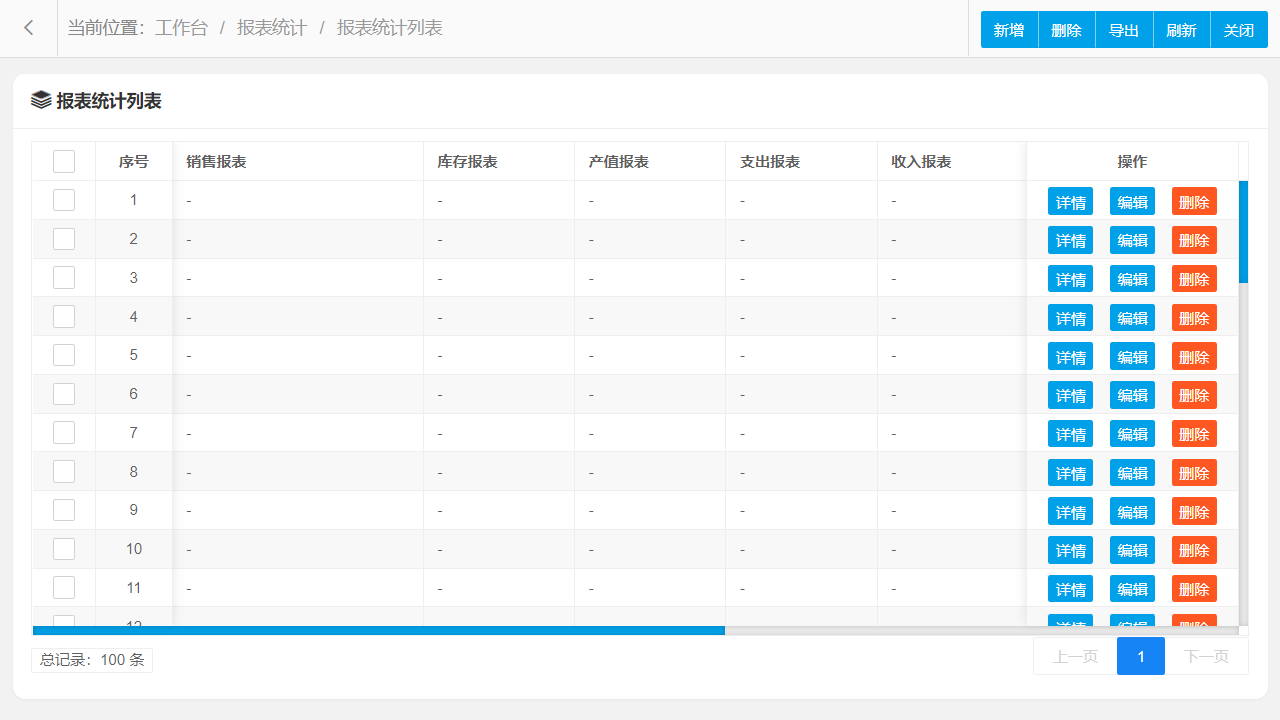Click the back arrow icon
Screen dimensions: 1280x720
[29, 28]
